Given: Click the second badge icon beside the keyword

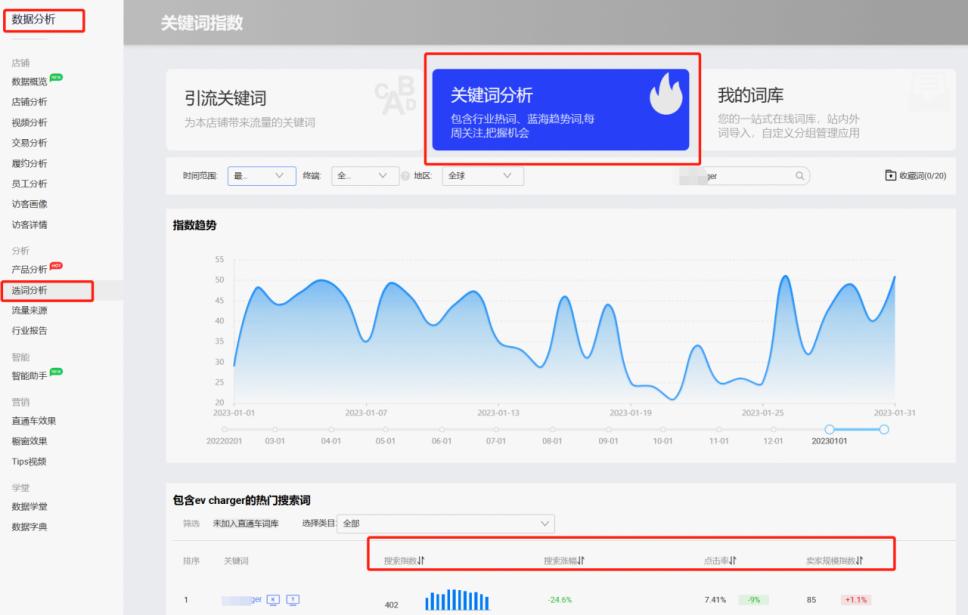Looking at the screenshot, I should 293,598.
